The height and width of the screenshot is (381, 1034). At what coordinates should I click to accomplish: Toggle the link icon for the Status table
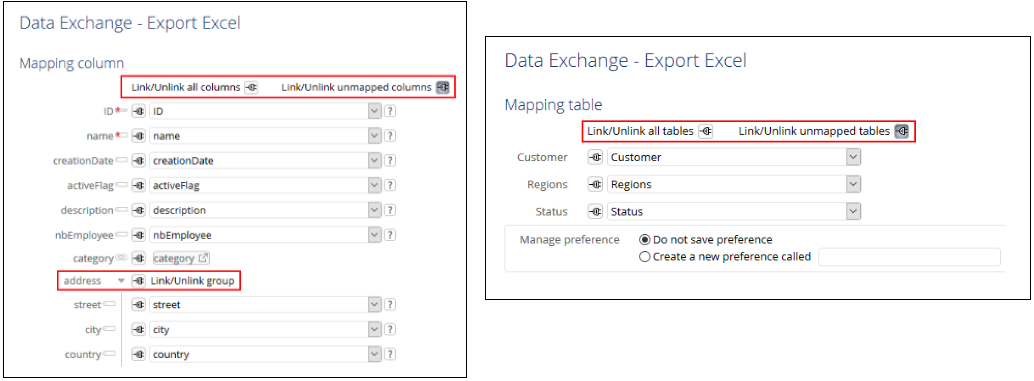[x=594, y=212]
